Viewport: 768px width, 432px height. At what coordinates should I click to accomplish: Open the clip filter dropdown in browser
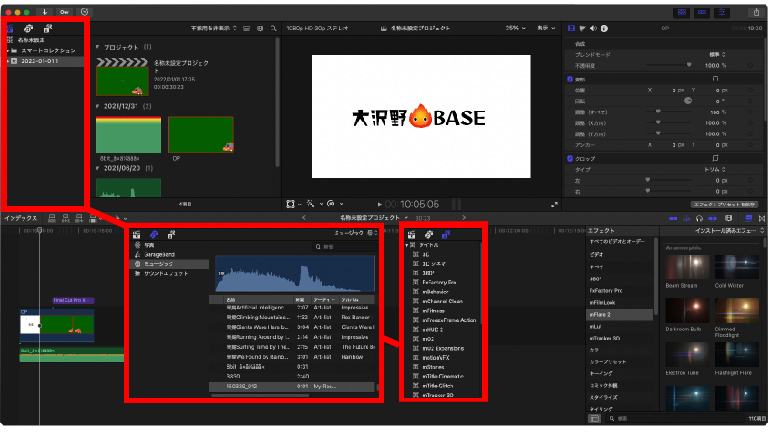point(214,28)
